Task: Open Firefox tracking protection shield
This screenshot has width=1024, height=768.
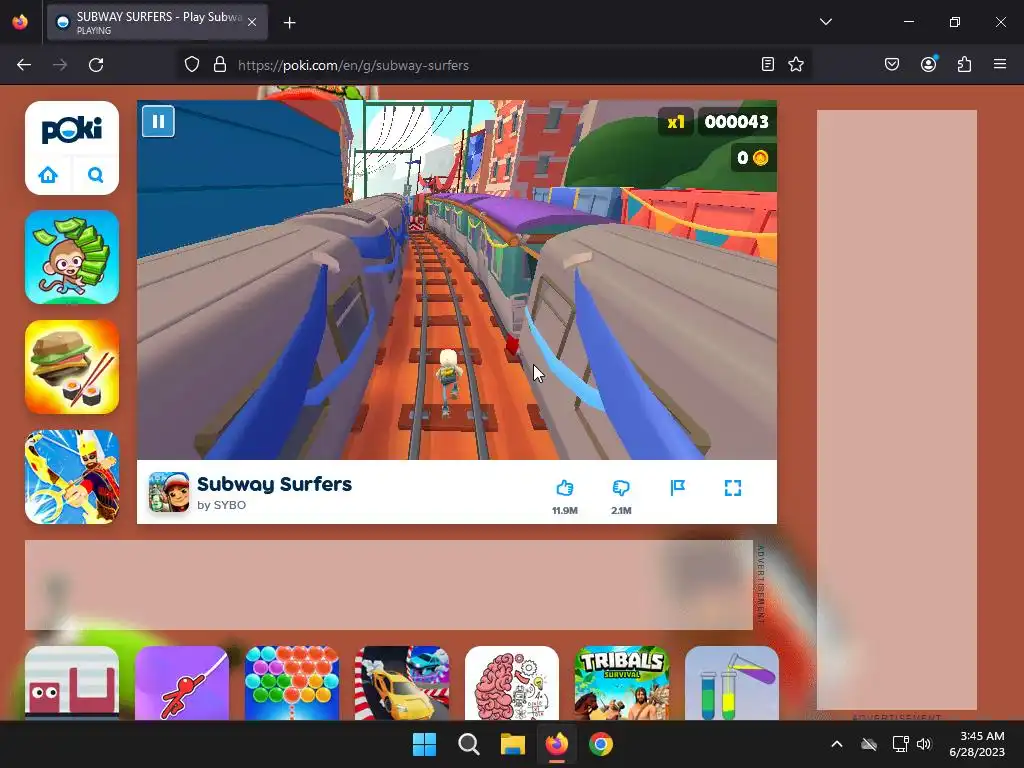Action: 191,65
